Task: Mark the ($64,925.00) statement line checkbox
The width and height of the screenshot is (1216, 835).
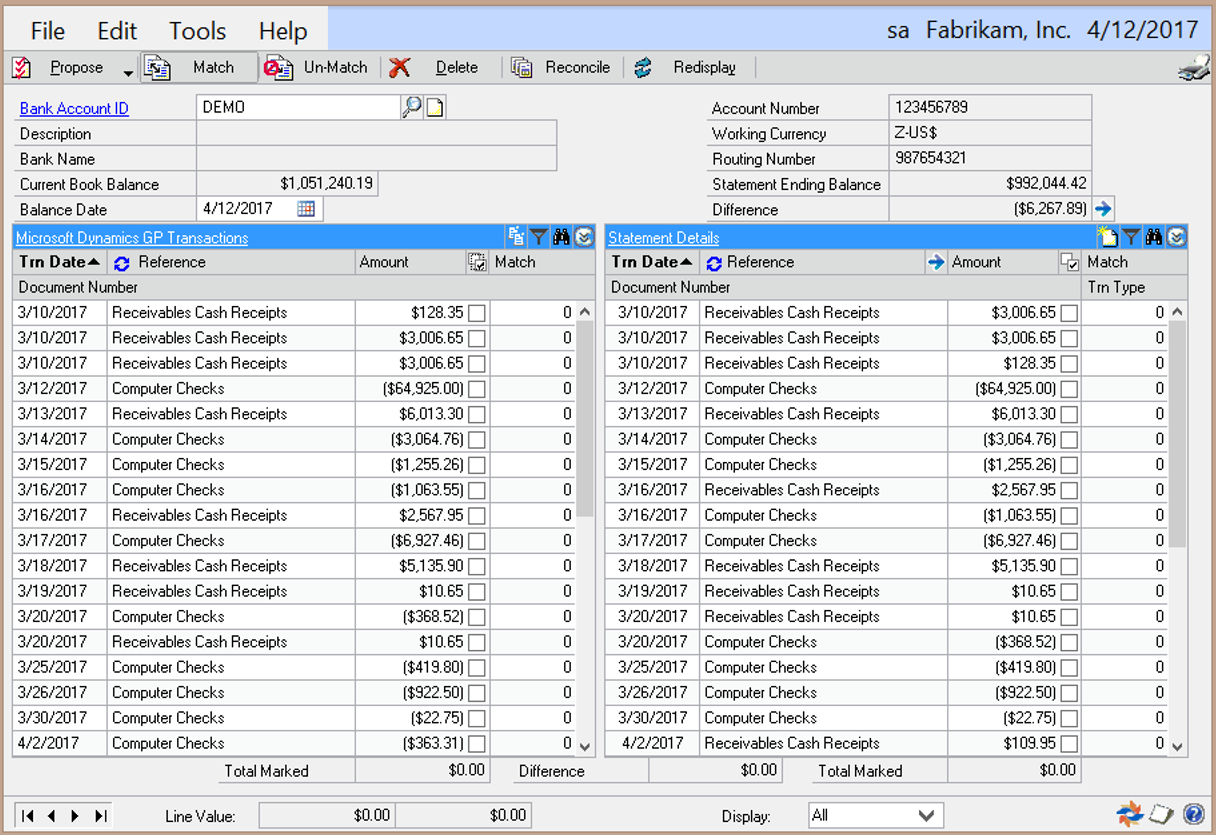Action: coord(1069,389)
